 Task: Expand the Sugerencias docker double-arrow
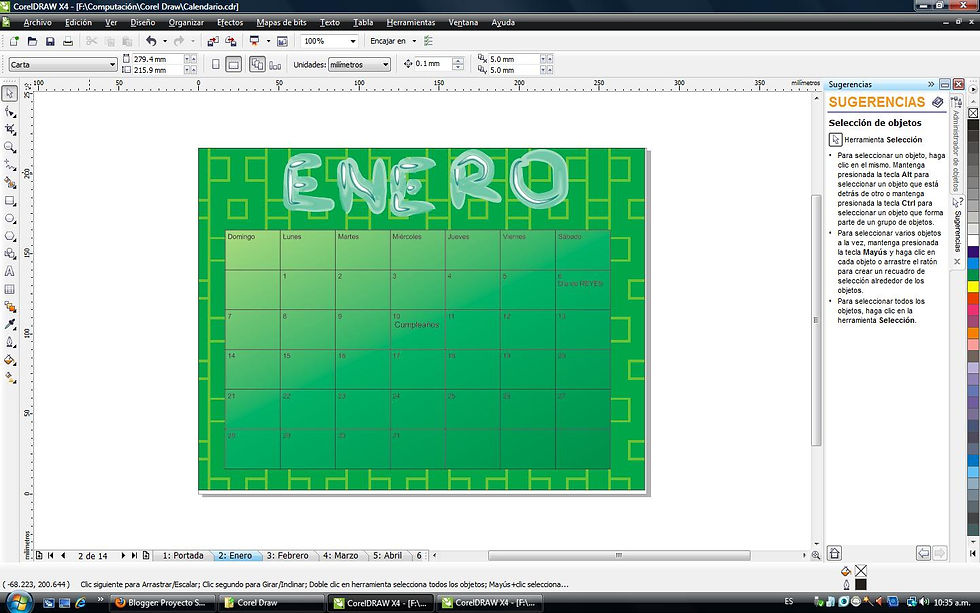click(x=931, y=84)
